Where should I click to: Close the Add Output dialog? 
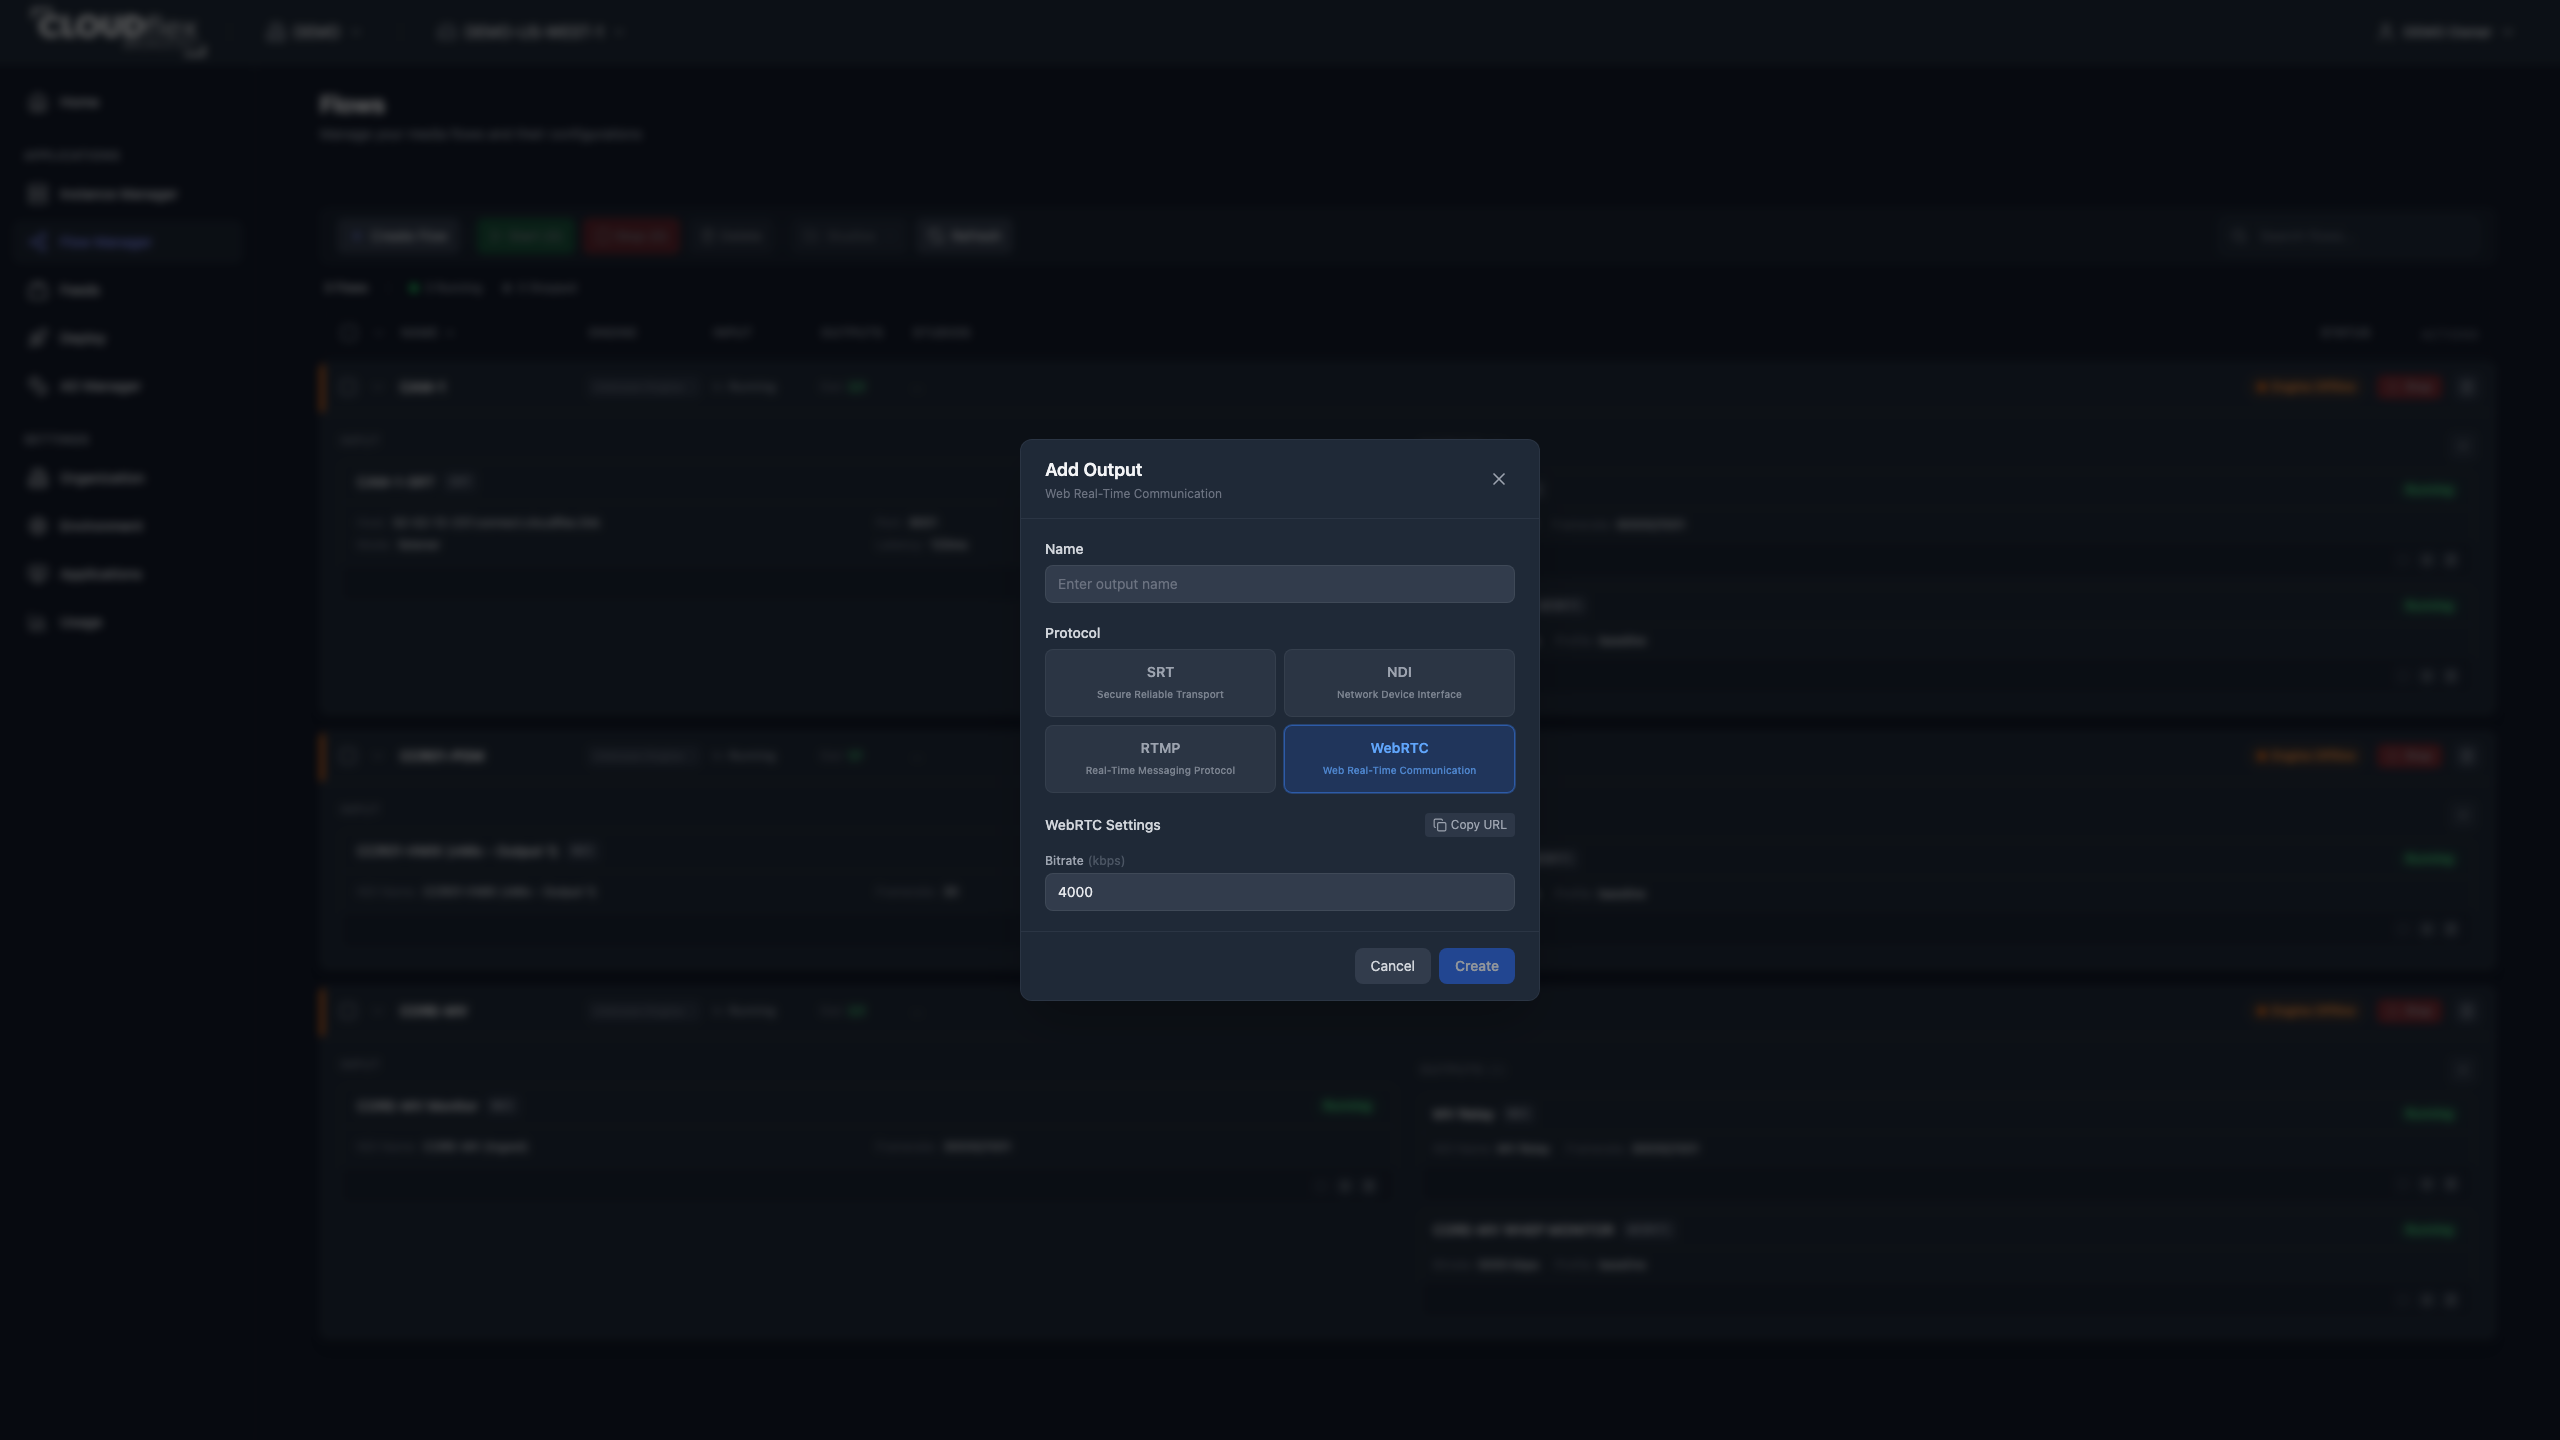pos(1498,479)
